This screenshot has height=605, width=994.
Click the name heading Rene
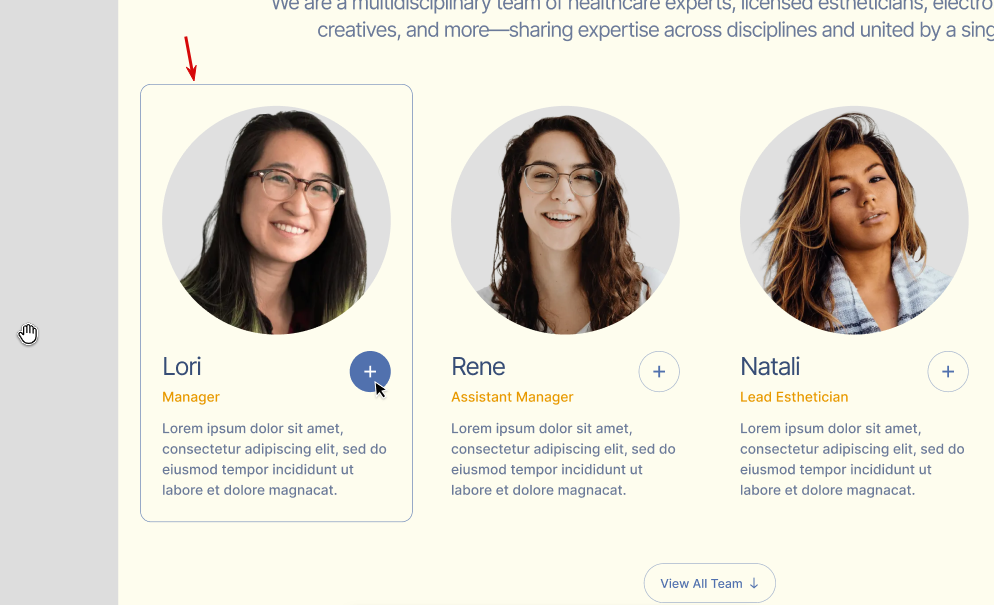pos(478,367)
